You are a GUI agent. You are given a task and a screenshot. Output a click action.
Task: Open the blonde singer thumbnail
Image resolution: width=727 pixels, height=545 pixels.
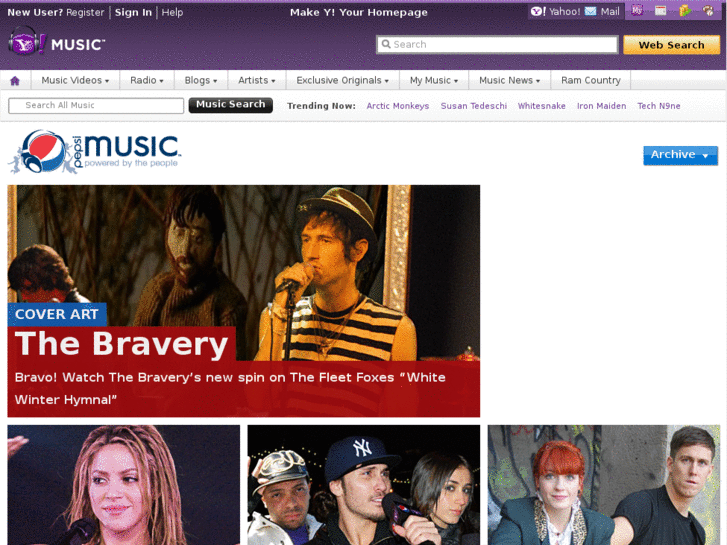pos(124,485)
